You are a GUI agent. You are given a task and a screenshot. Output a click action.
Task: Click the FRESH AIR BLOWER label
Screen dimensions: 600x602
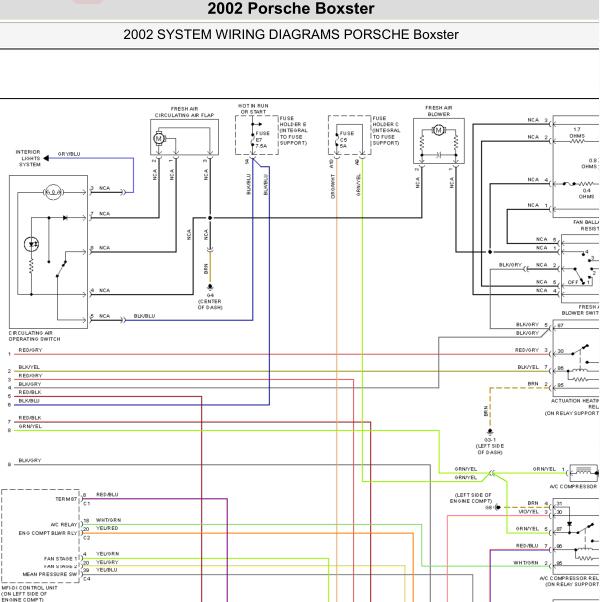[x=438, y=111]
